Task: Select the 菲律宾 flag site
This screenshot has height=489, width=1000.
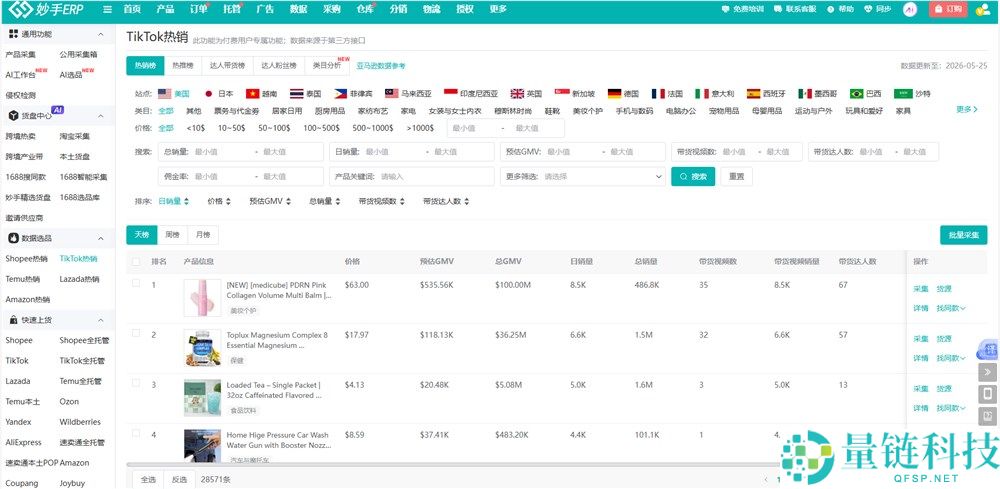Action: pyautogui.click(x=341, y=94)
